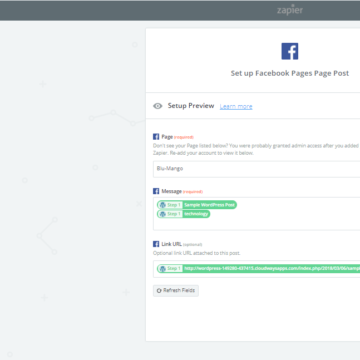Select the Link URL Step 1 token
This screenshot has width=360, height=360.
[x=259, y=268]
